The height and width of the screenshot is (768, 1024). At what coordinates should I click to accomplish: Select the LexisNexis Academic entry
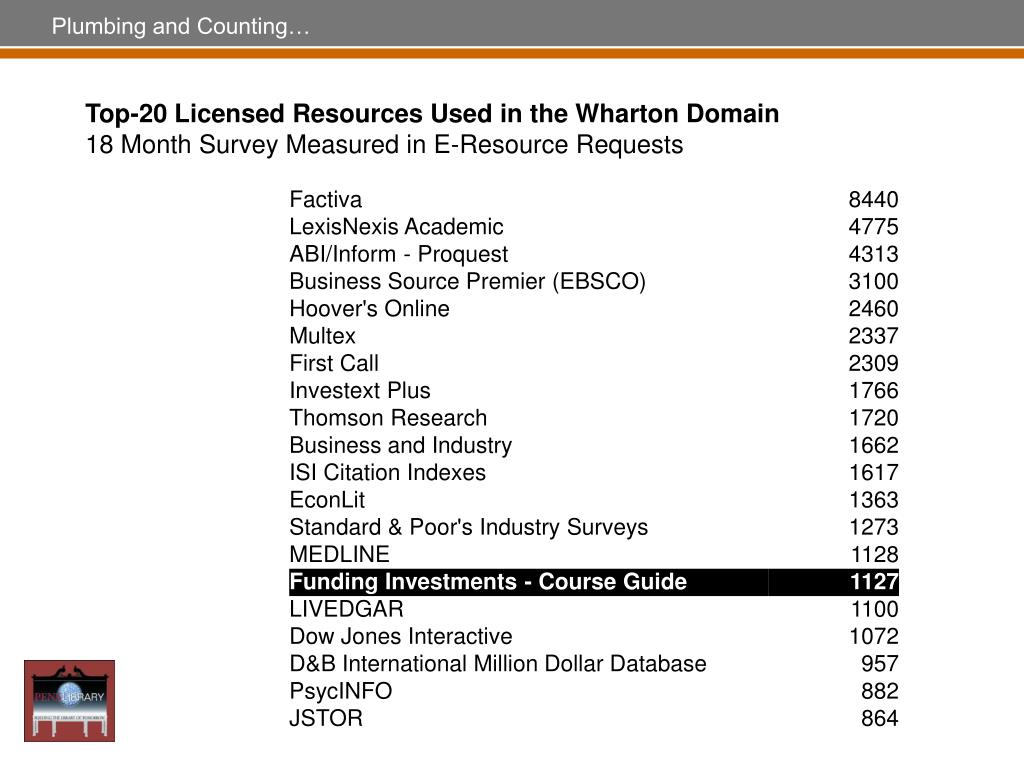coord(396,227)
